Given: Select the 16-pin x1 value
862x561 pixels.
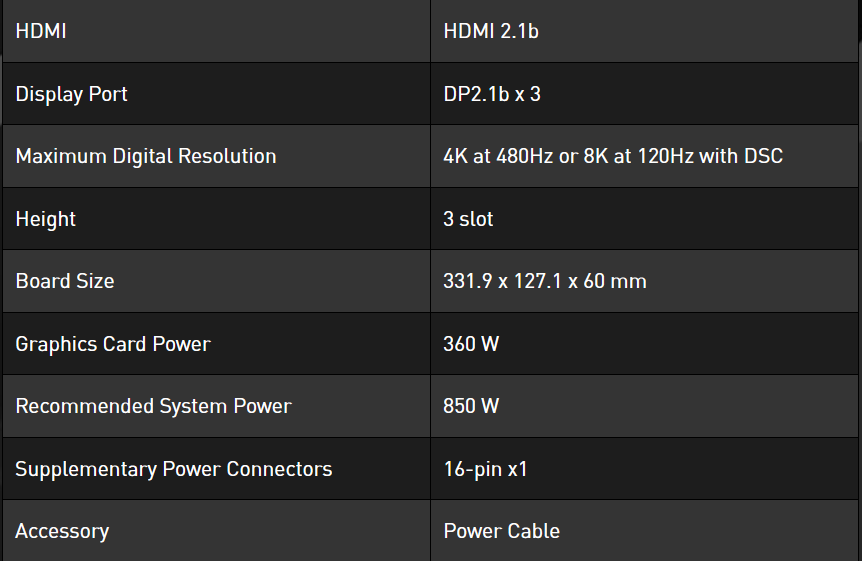Looking at the screenshot, I should tap(485, 469).
